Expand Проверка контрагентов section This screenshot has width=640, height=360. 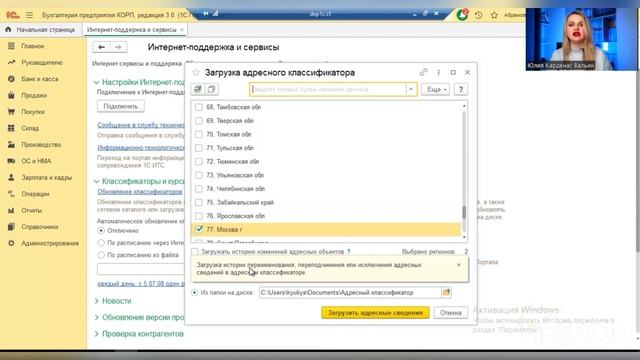coord(97,333)
